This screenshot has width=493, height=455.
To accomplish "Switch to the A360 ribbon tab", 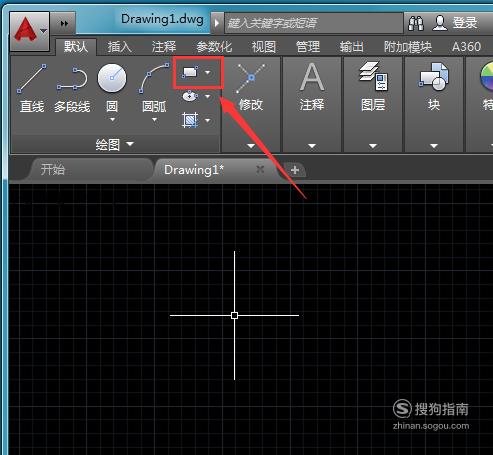I will coord(466,47).
